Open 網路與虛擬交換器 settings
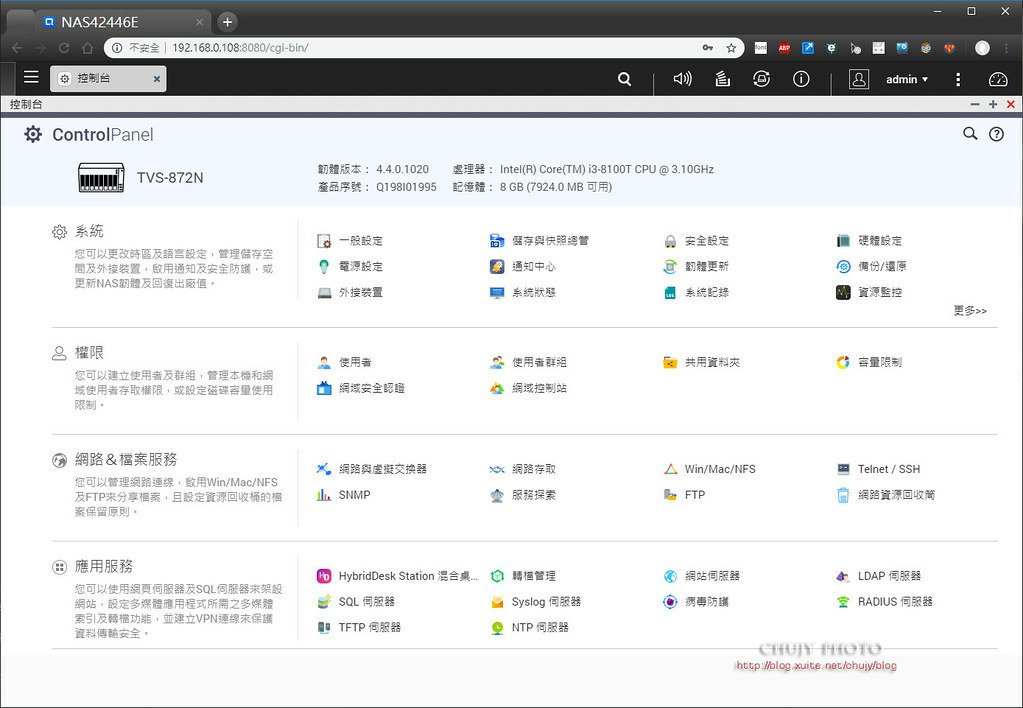Image resolution: width=1023 pixels, height=708 pixels. pos(372,469)
